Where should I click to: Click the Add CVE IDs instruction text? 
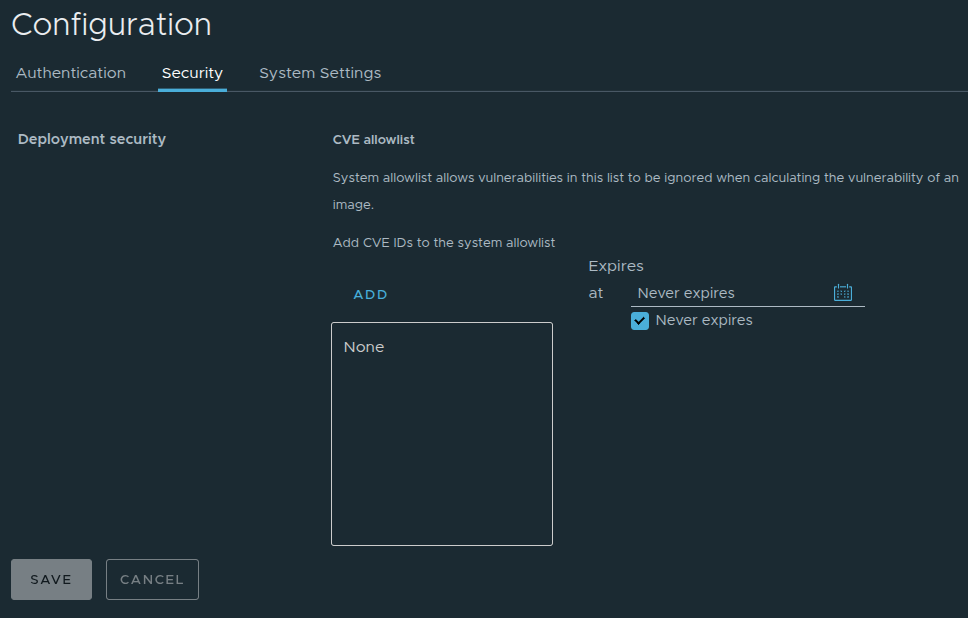[x=443, y=243]
